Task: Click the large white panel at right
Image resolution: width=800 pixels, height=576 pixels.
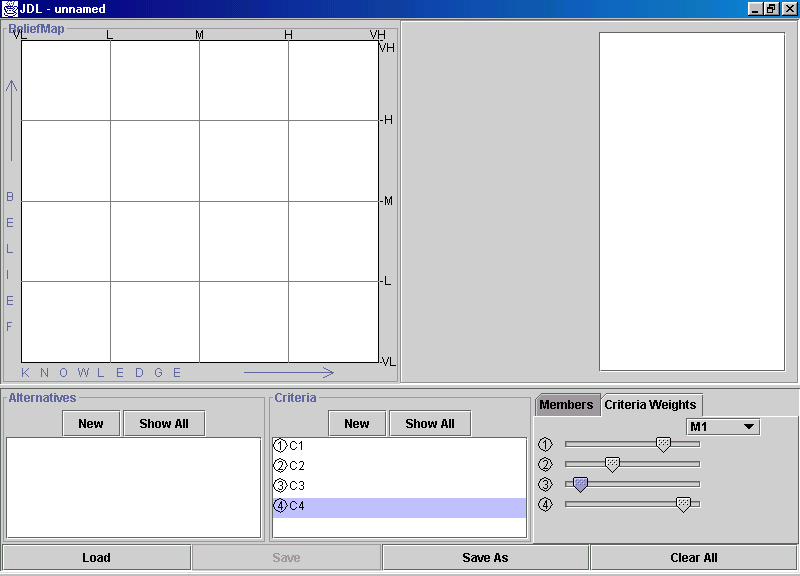Action: coord(692,202)
